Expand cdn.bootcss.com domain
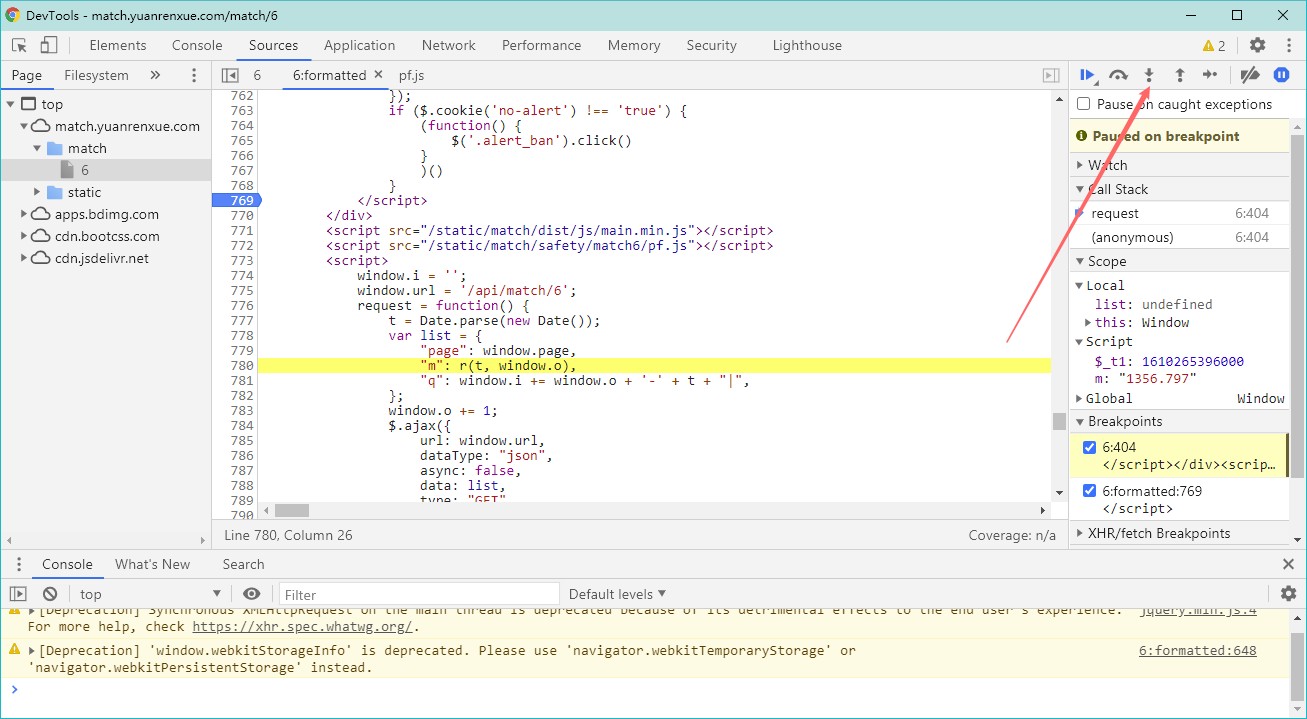1307x719 pixels. coord(24,236)
